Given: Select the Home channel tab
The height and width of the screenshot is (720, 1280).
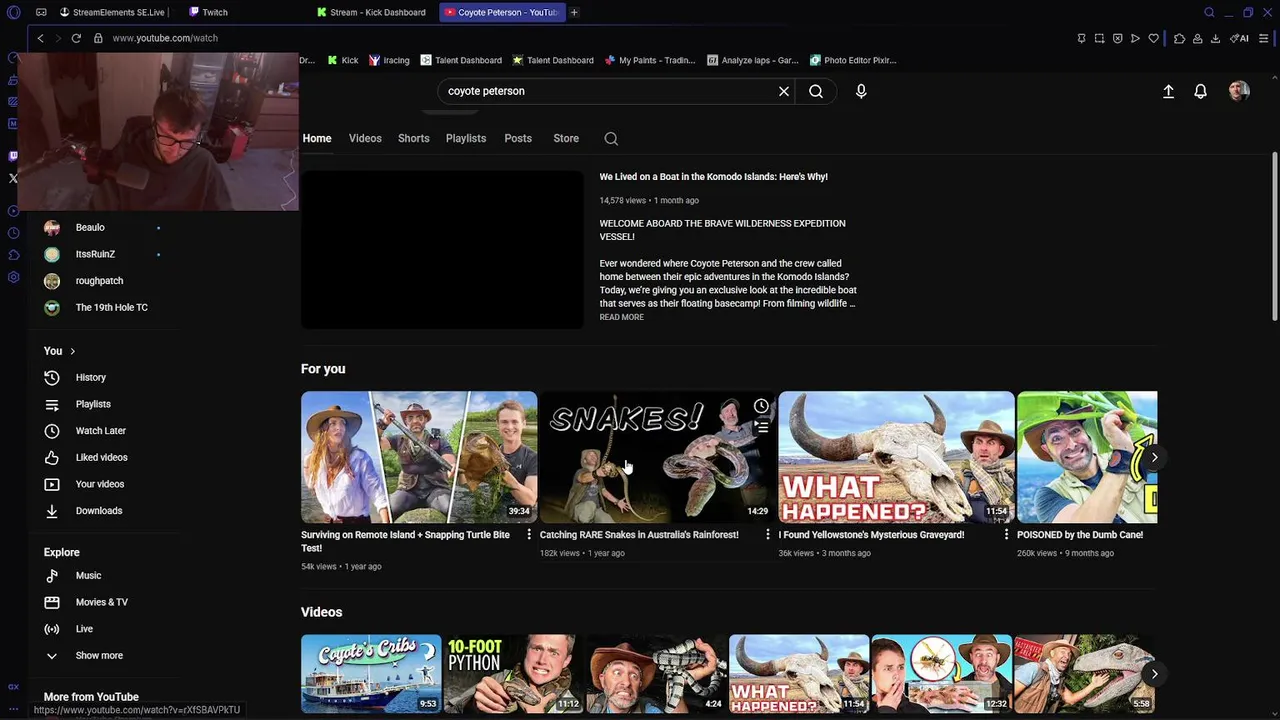Looking at the screenshot, I should tap(317, 139).
